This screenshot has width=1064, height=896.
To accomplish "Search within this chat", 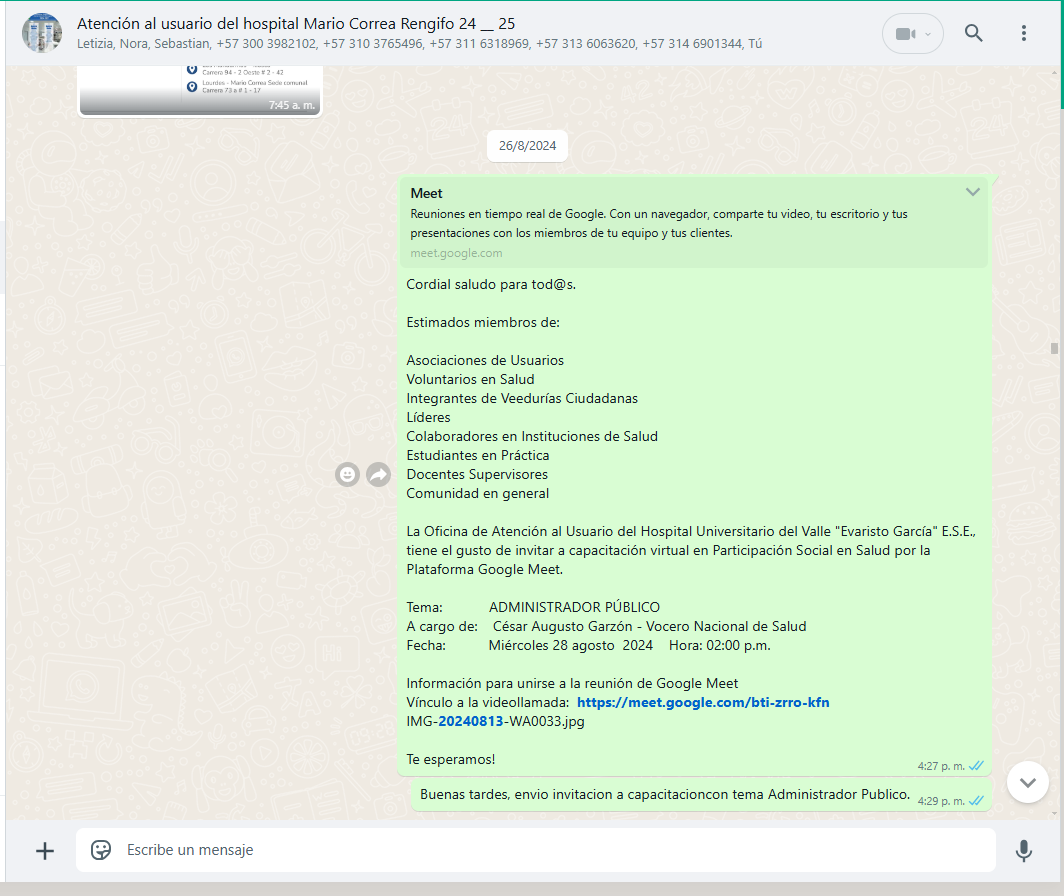I will pyautogui.click(x=974, y=33).
